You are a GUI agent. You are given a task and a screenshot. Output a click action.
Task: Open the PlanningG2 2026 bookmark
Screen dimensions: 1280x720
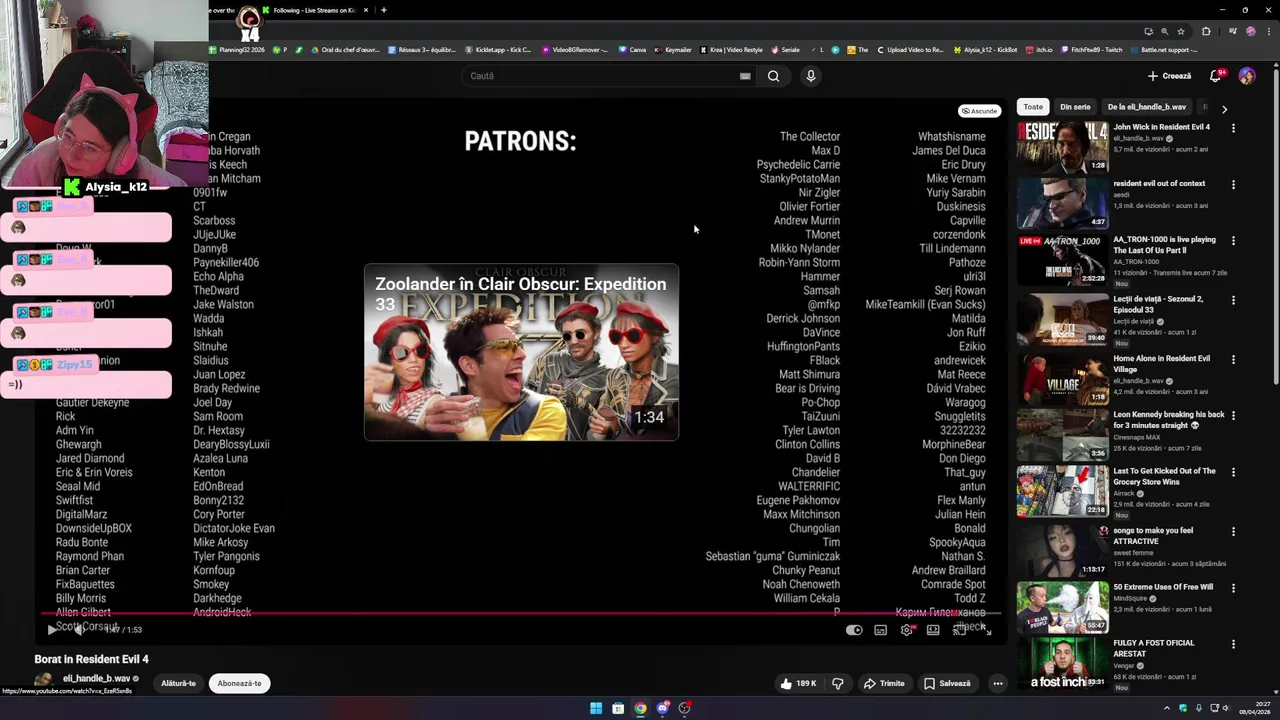[x=238, y=50]
